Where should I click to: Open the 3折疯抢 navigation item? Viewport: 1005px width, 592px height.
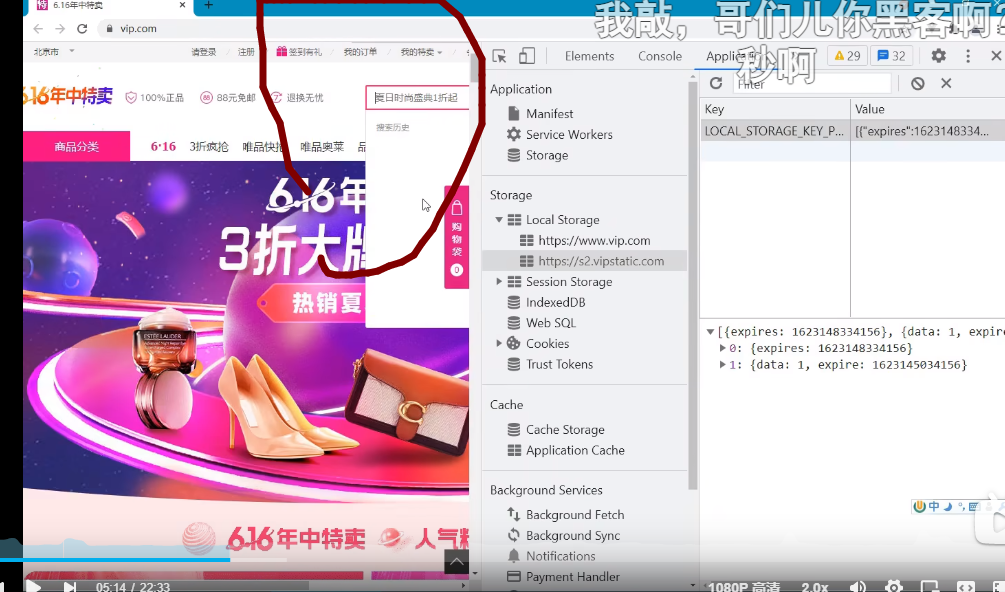click(209, 147)
